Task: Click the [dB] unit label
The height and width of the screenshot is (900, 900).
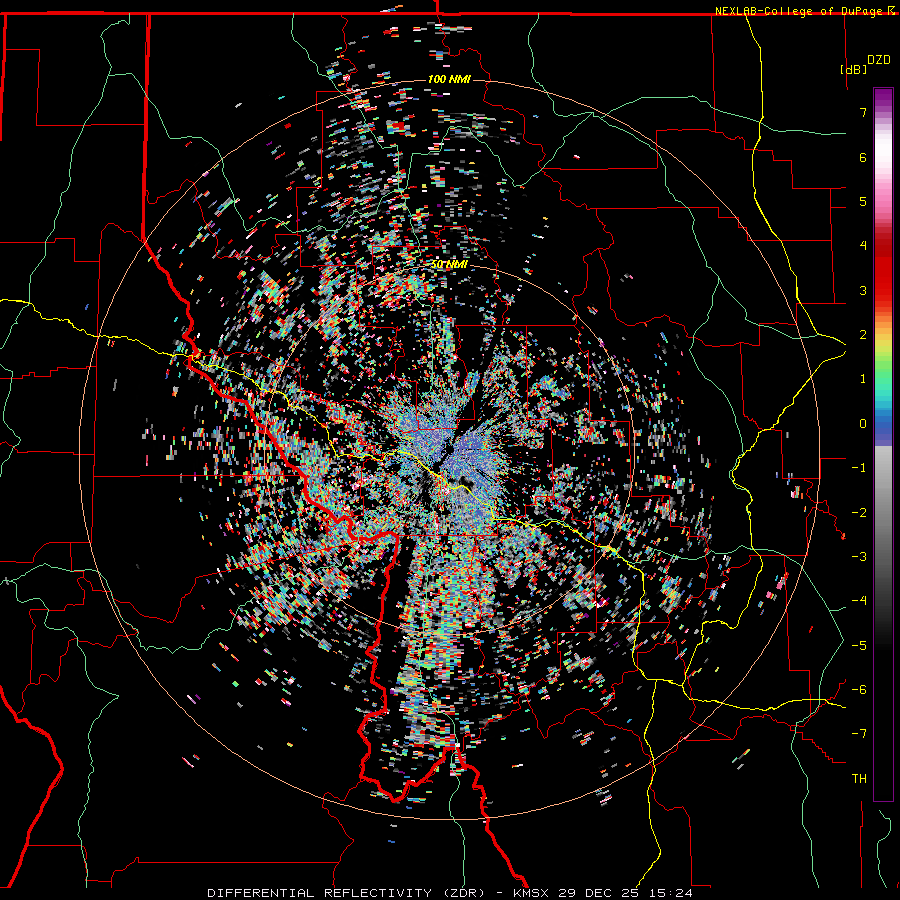Action: tap(854, 69)
